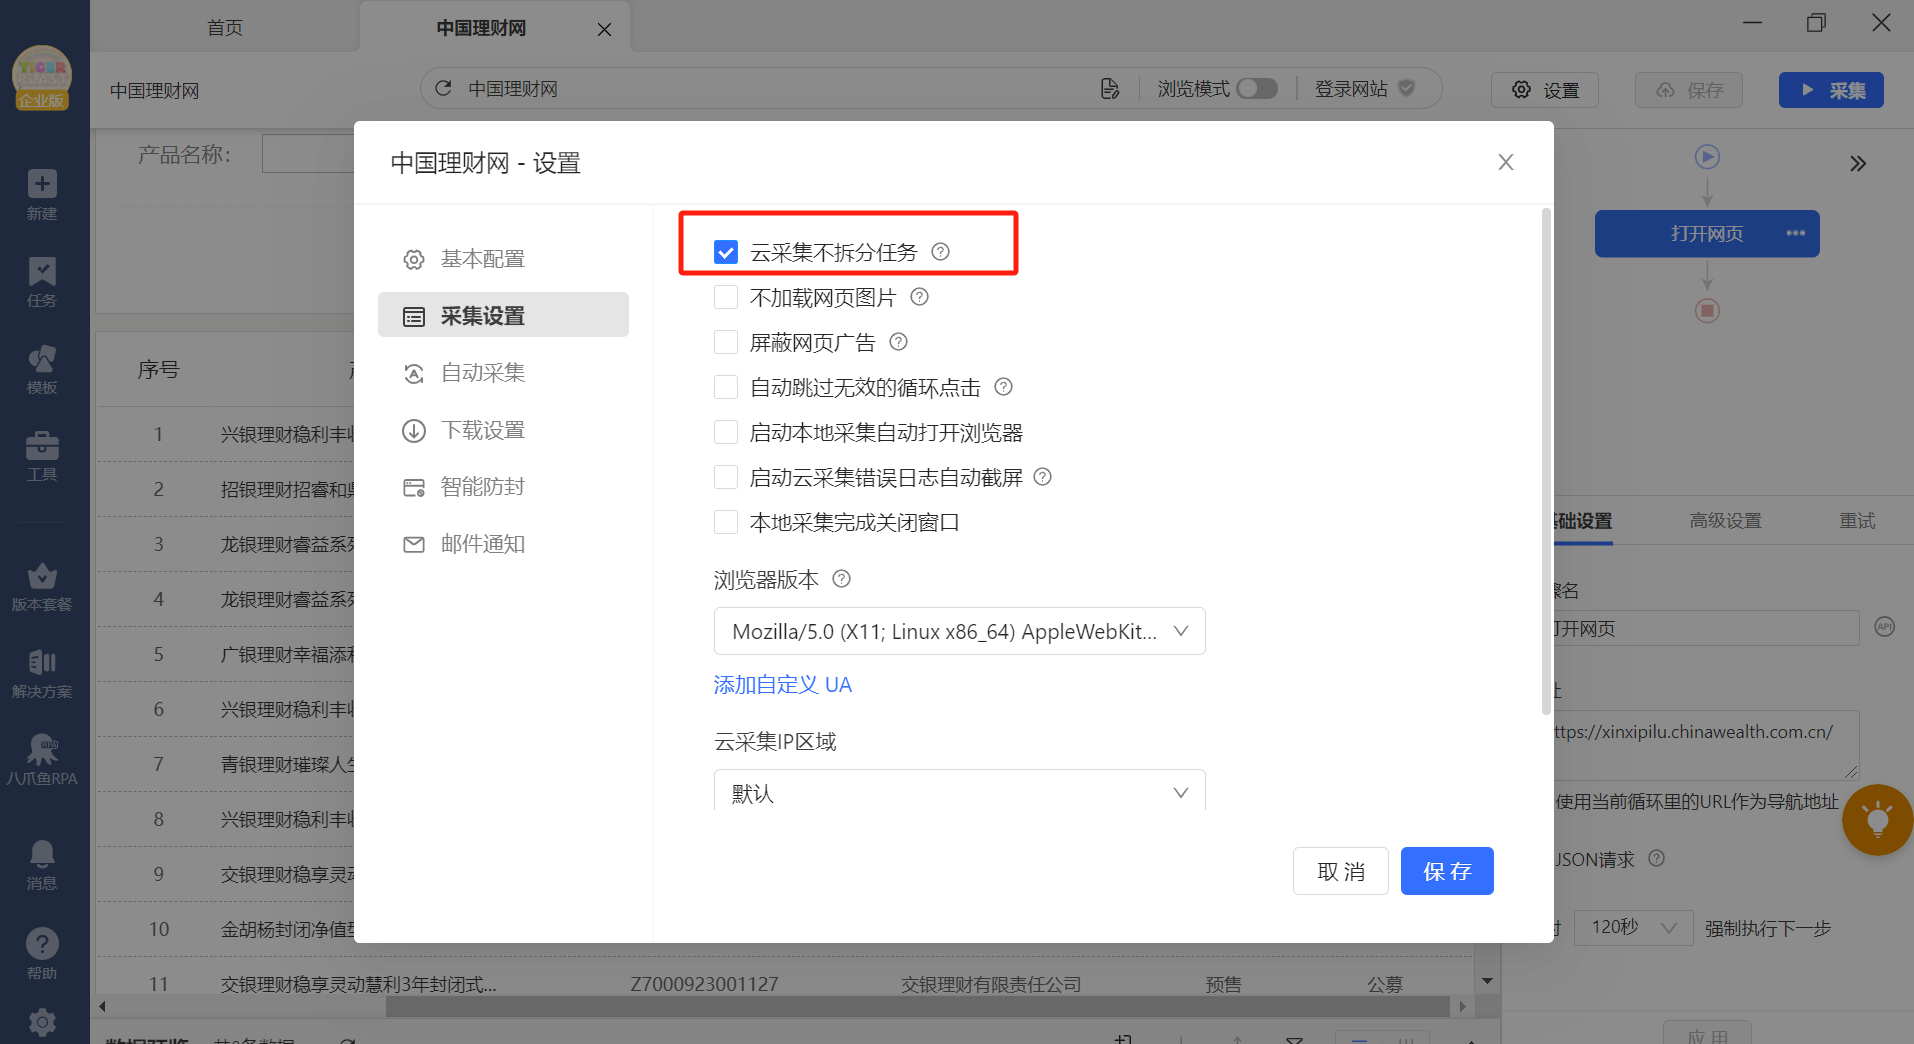Click the 设置 button in top toolbar
The height and width of the screenshot is (1044, 1914).
pyautogui.click(x=1544, y=90)
